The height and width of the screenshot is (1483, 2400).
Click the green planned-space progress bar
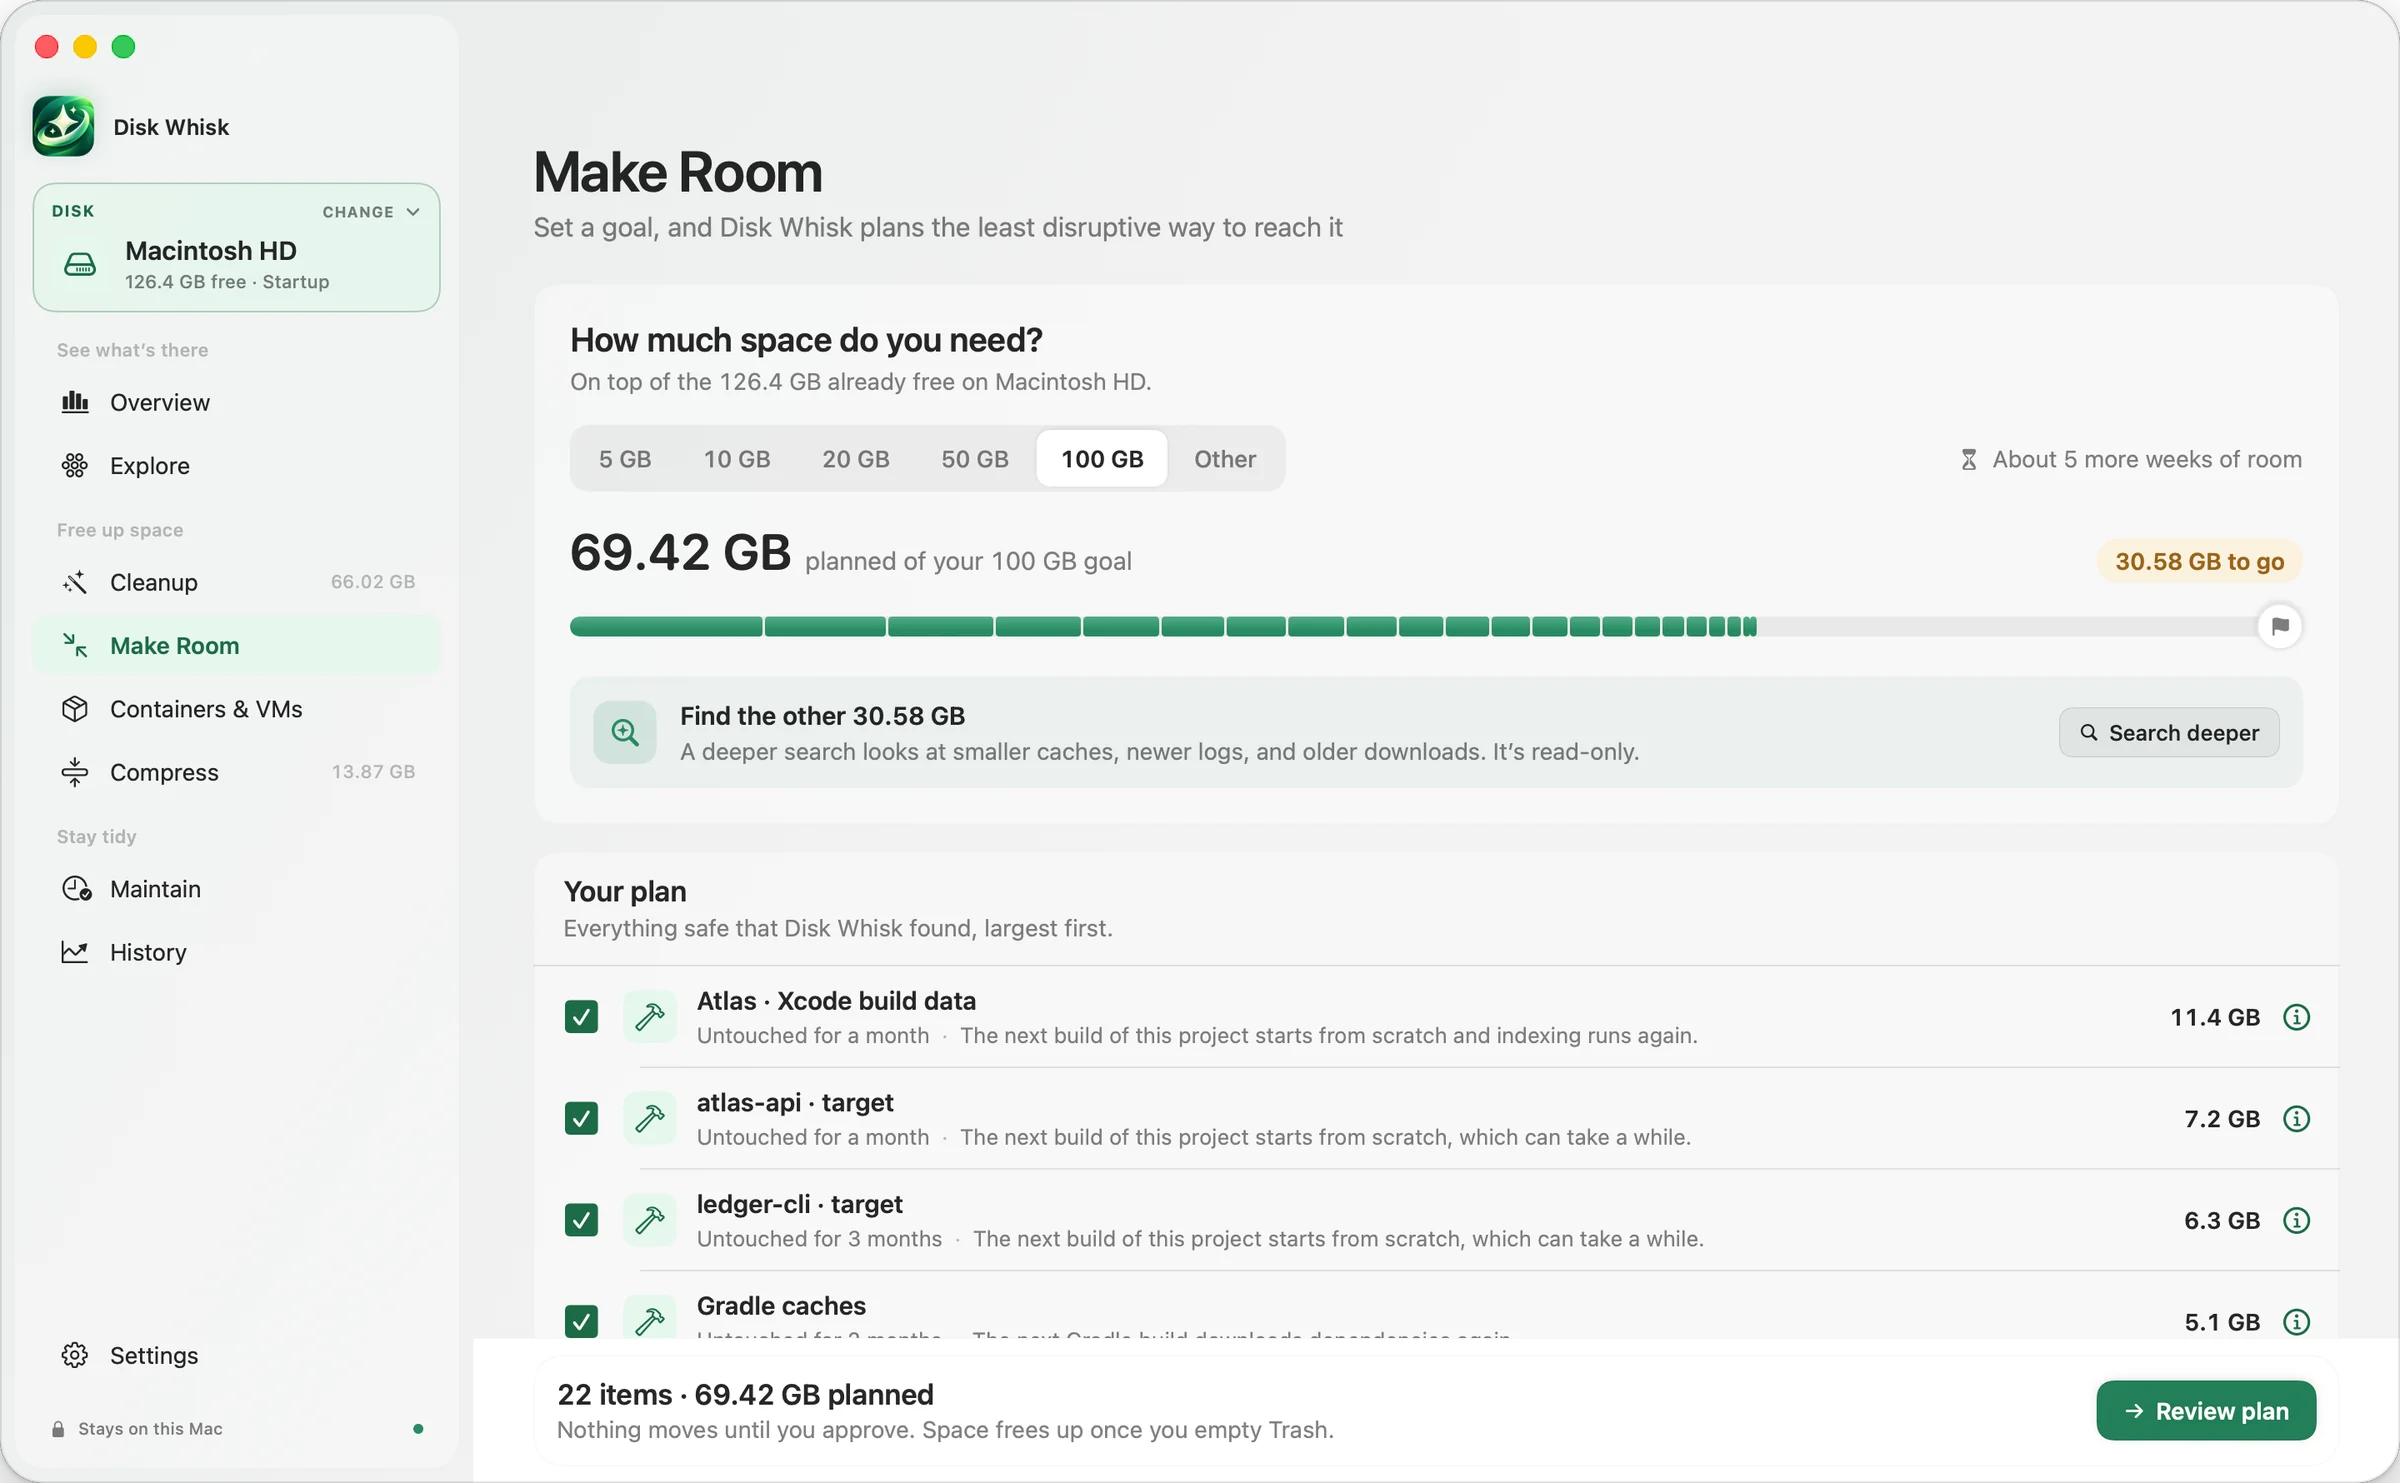click(1163, 627)
